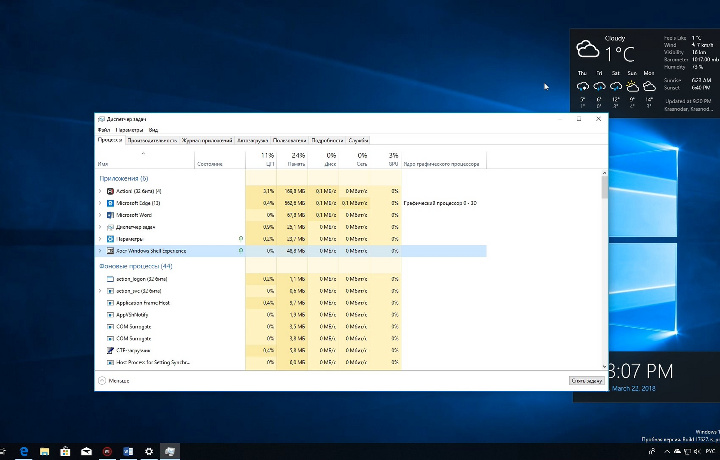Expand the Параметры process row
The height and width of the screenshot is (460, 720).
pyautogui.click(x=100, y=239)
